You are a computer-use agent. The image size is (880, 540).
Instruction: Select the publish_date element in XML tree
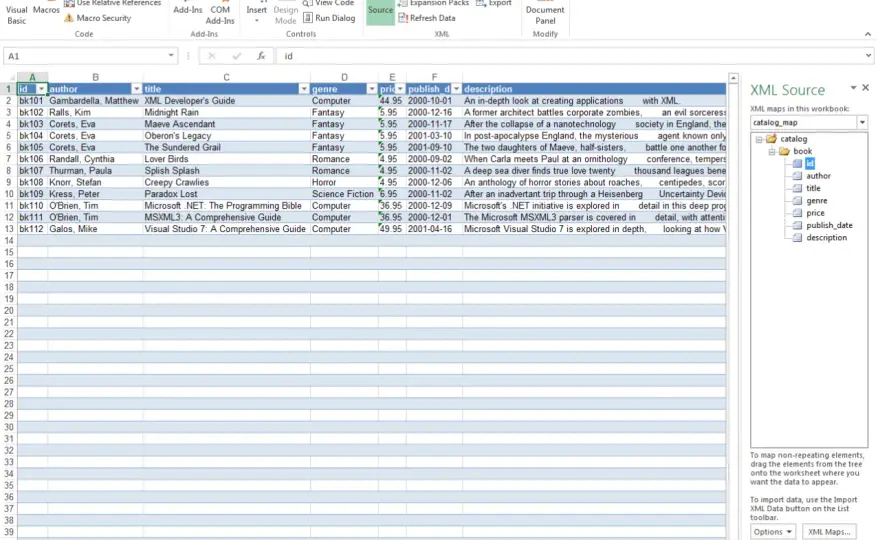(829, 225)
